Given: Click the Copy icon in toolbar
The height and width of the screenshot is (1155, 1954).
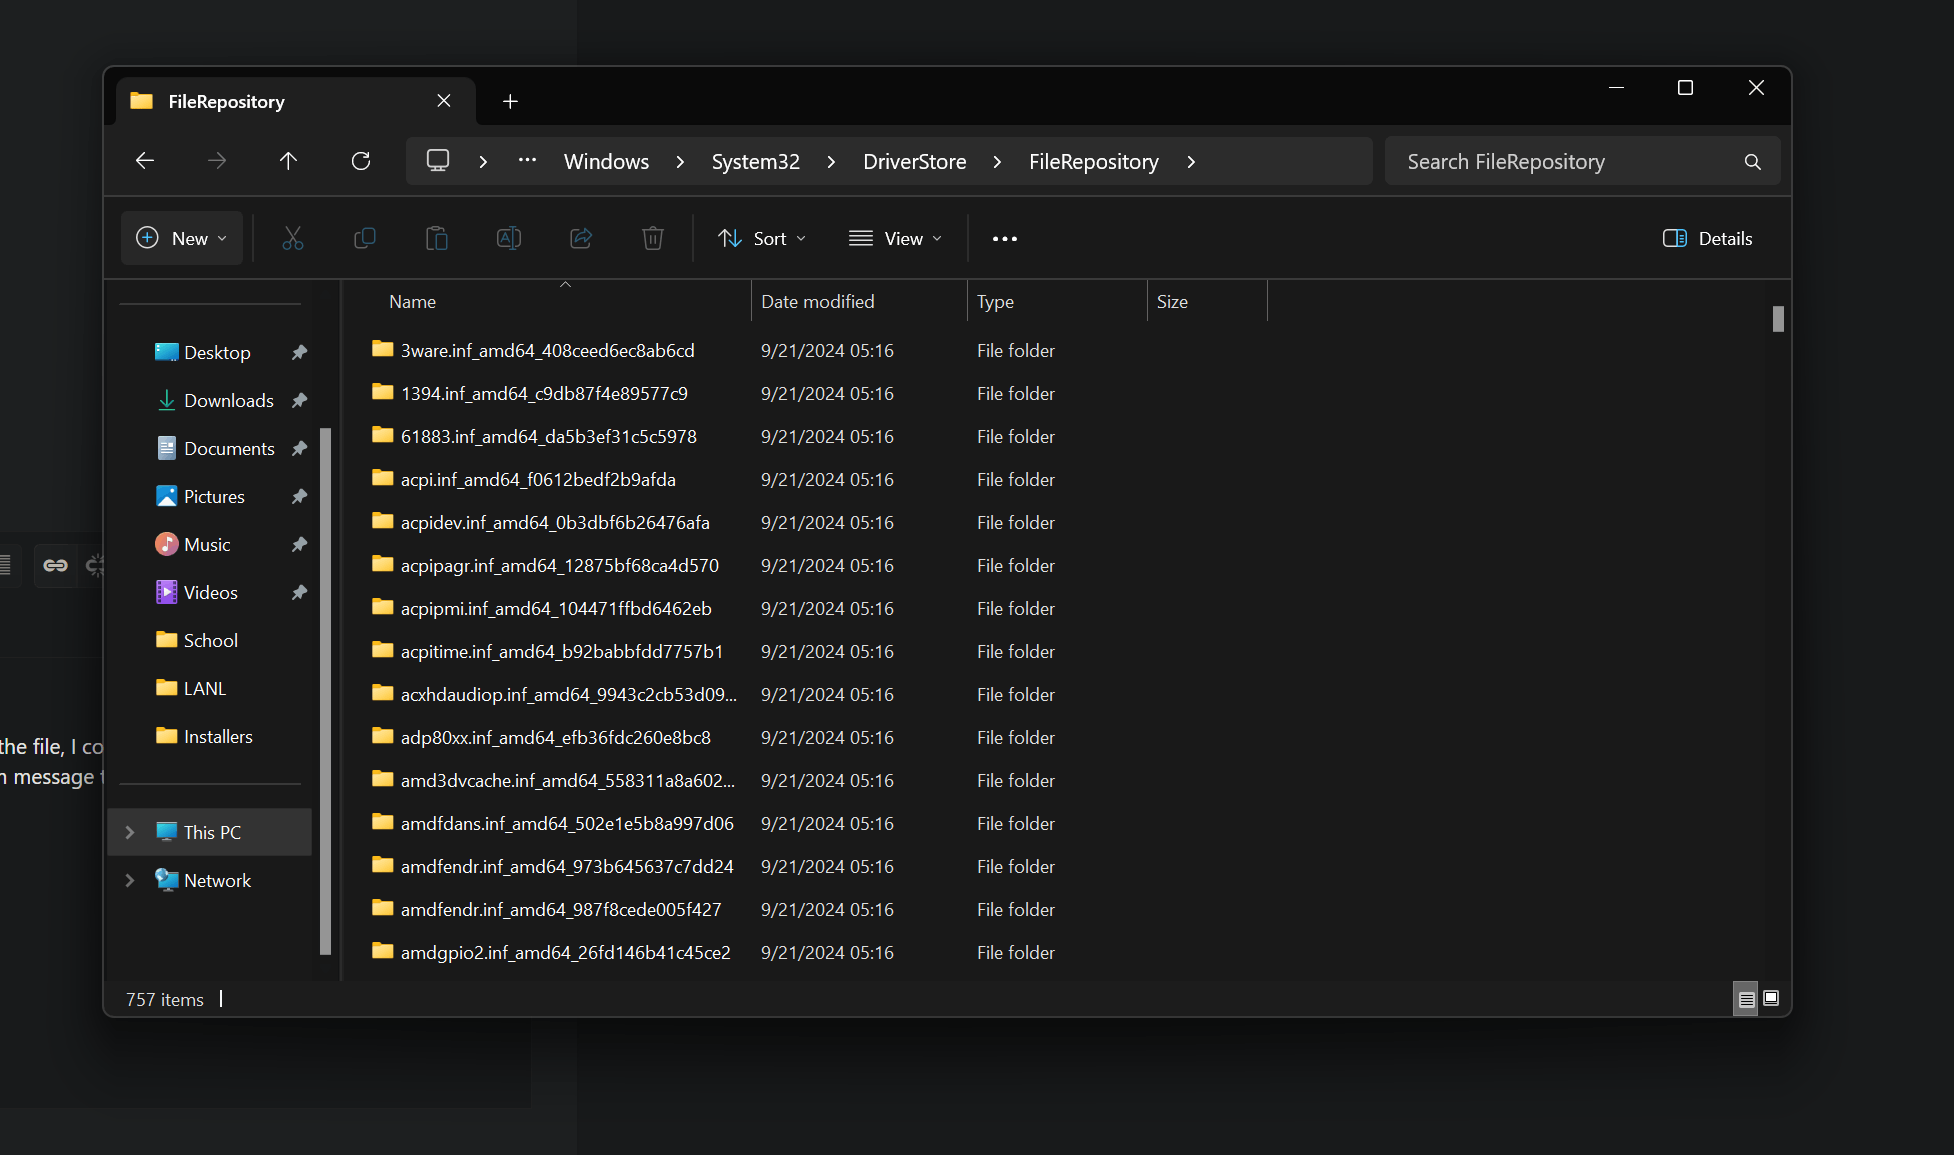Looking at the screenshot, I should point(365,238).
